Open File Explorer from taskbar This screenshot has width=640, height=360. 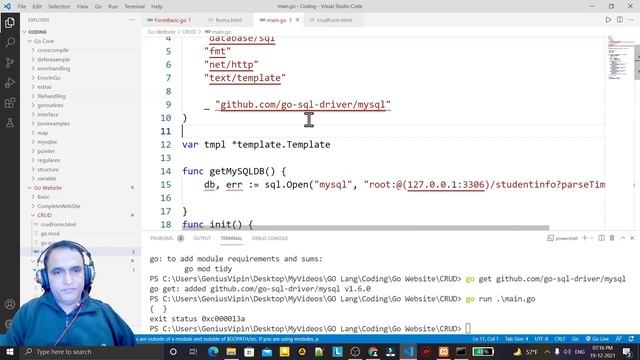[x=231, y=351]
